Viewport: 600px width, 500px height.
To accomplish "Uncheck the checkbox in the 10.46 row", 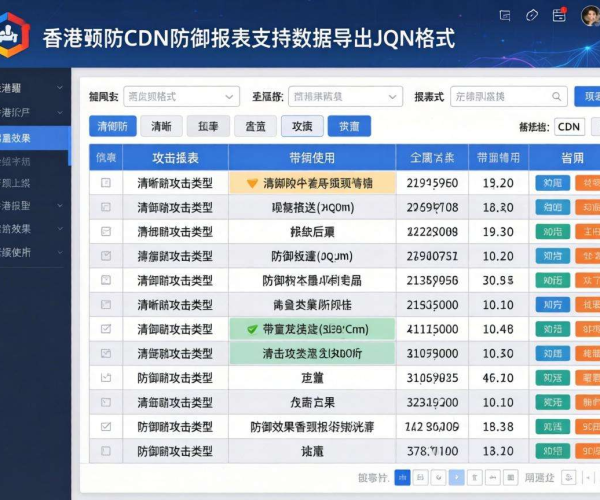I will [106, 329].
